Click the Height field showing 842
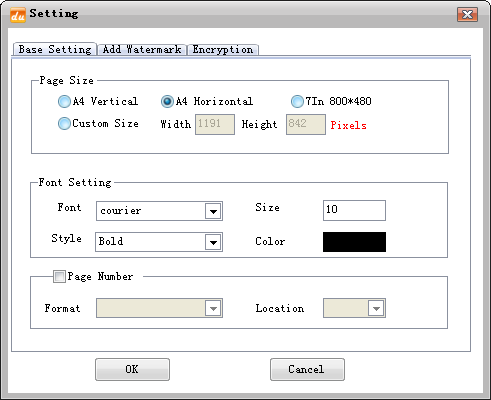This screenshot has height=400, width=491. click(306, 125)
